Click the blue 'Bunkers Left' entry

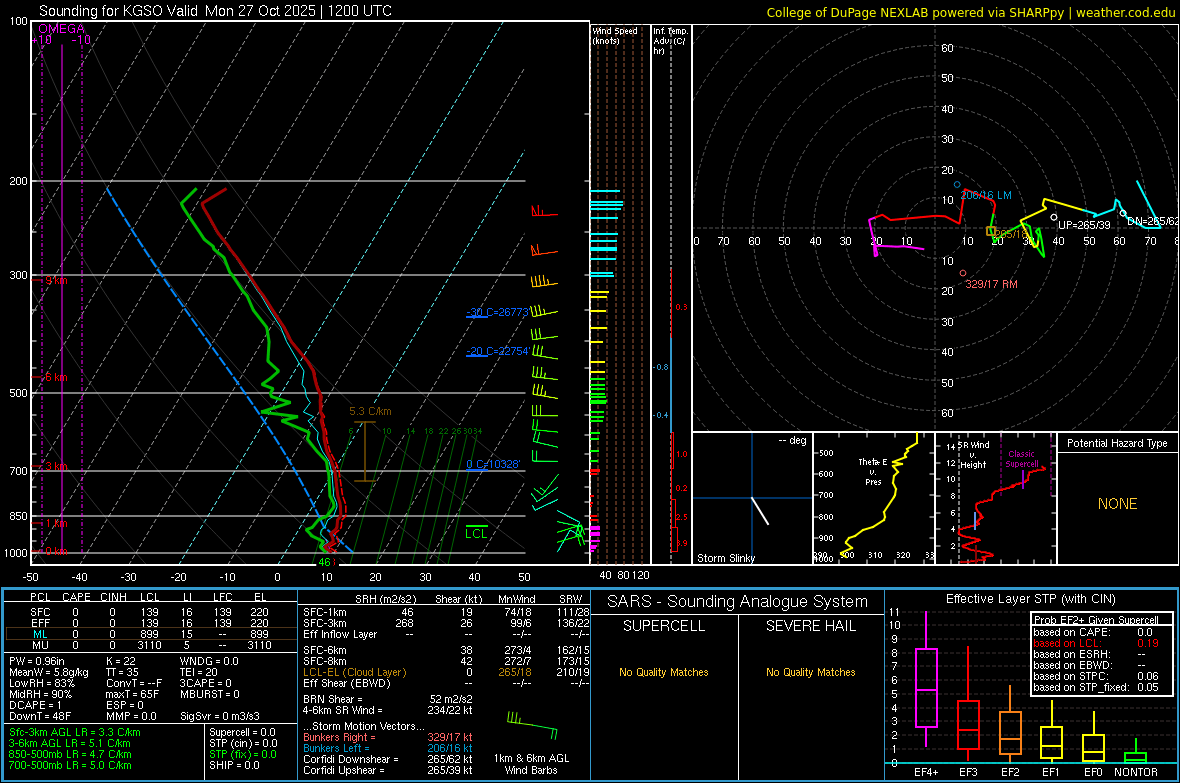tap(388, 748)
